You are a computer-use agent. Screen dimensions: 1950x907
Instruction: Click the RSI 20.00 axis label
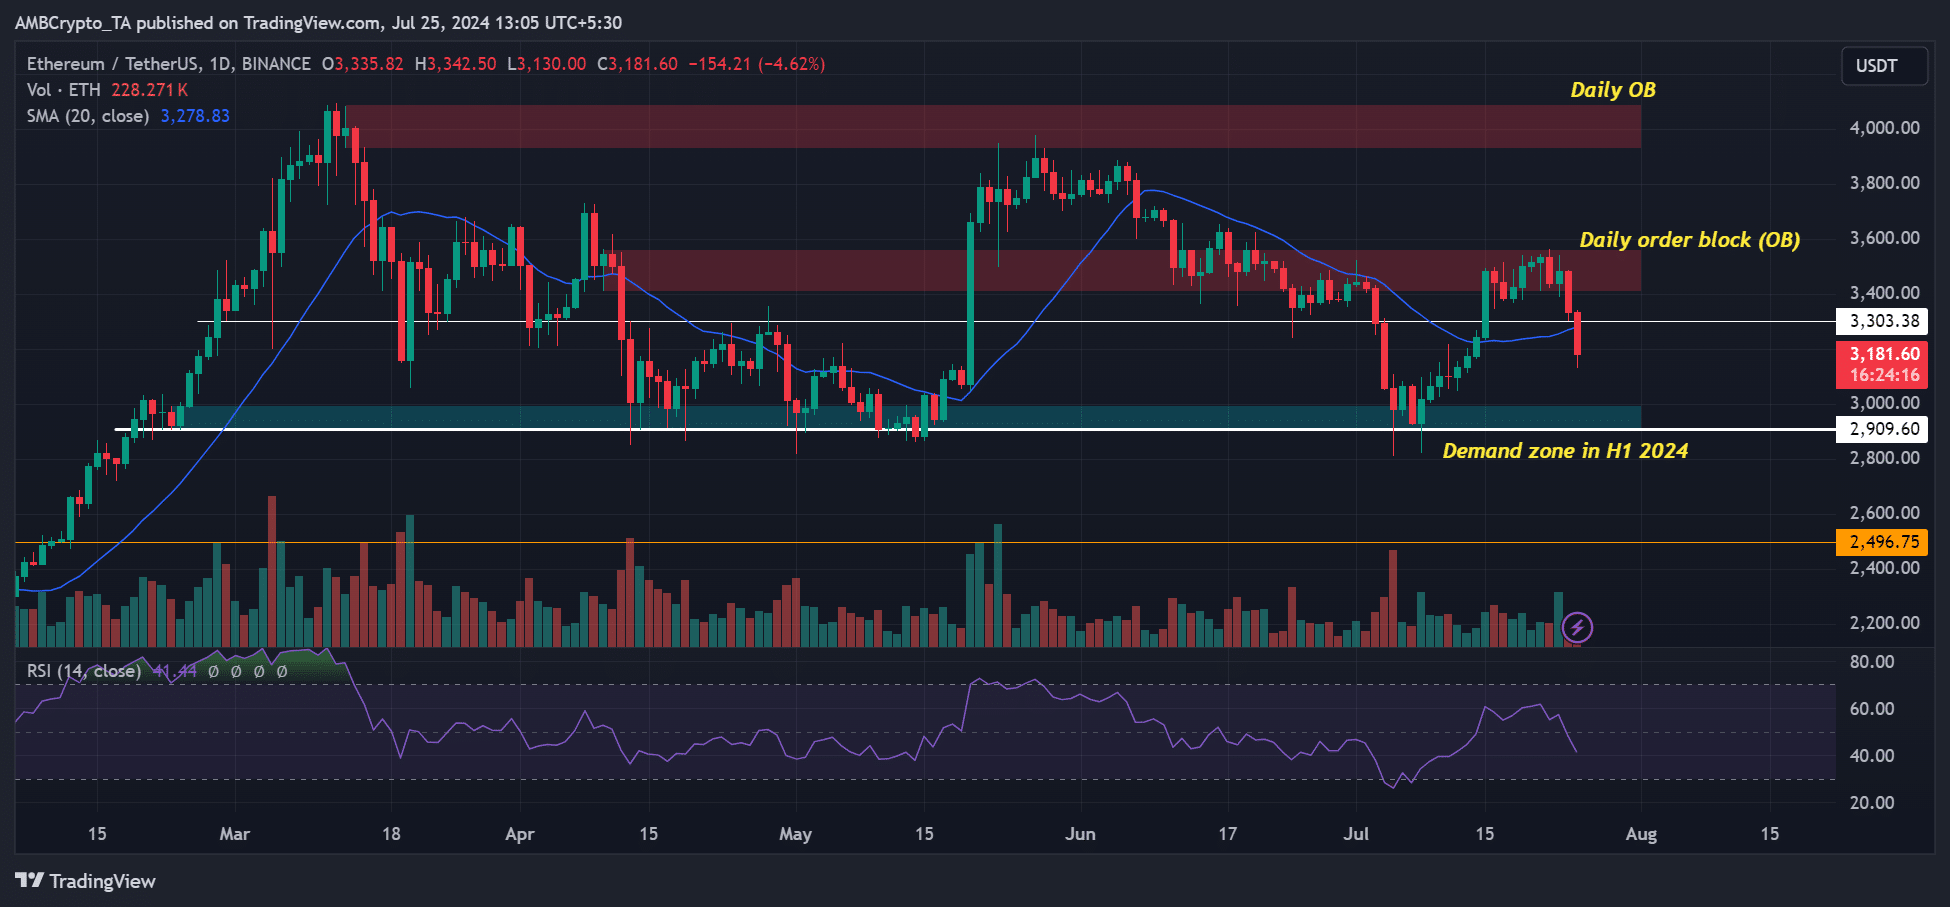(x=1872, y=803)
